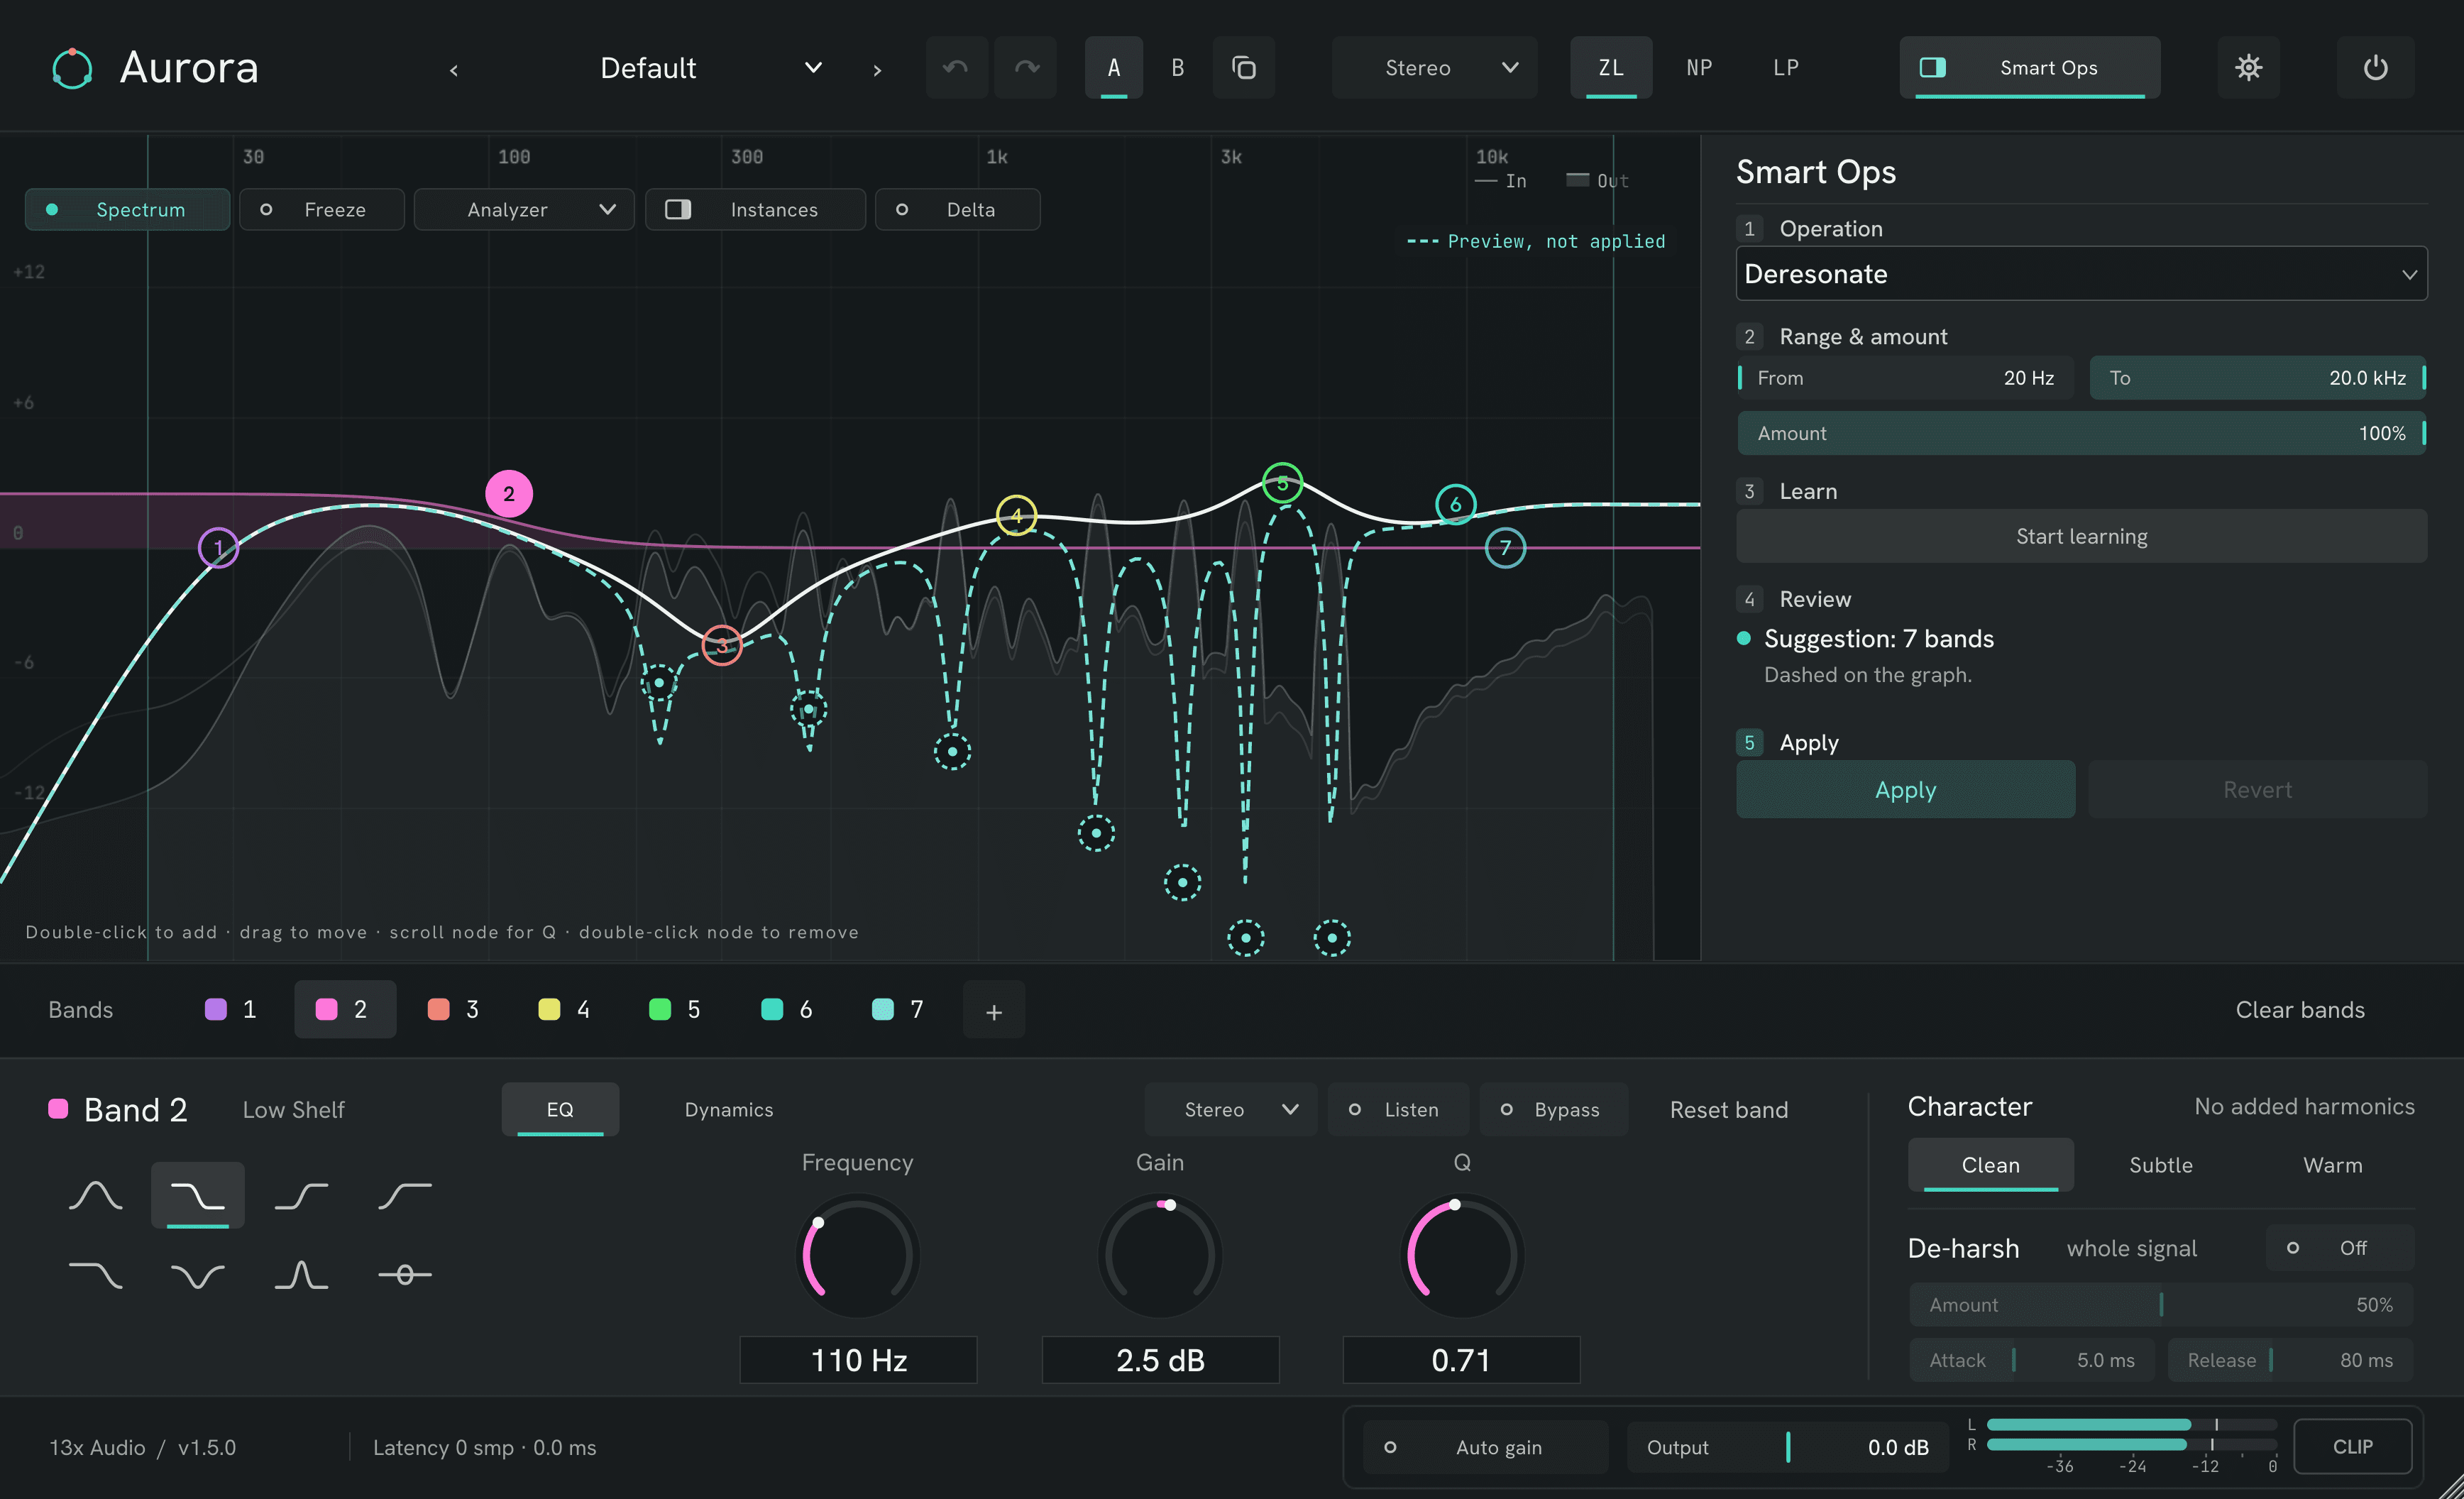
Task: Click the 2.5 dB gain value field
Action: click(x=1160, y=1360)
